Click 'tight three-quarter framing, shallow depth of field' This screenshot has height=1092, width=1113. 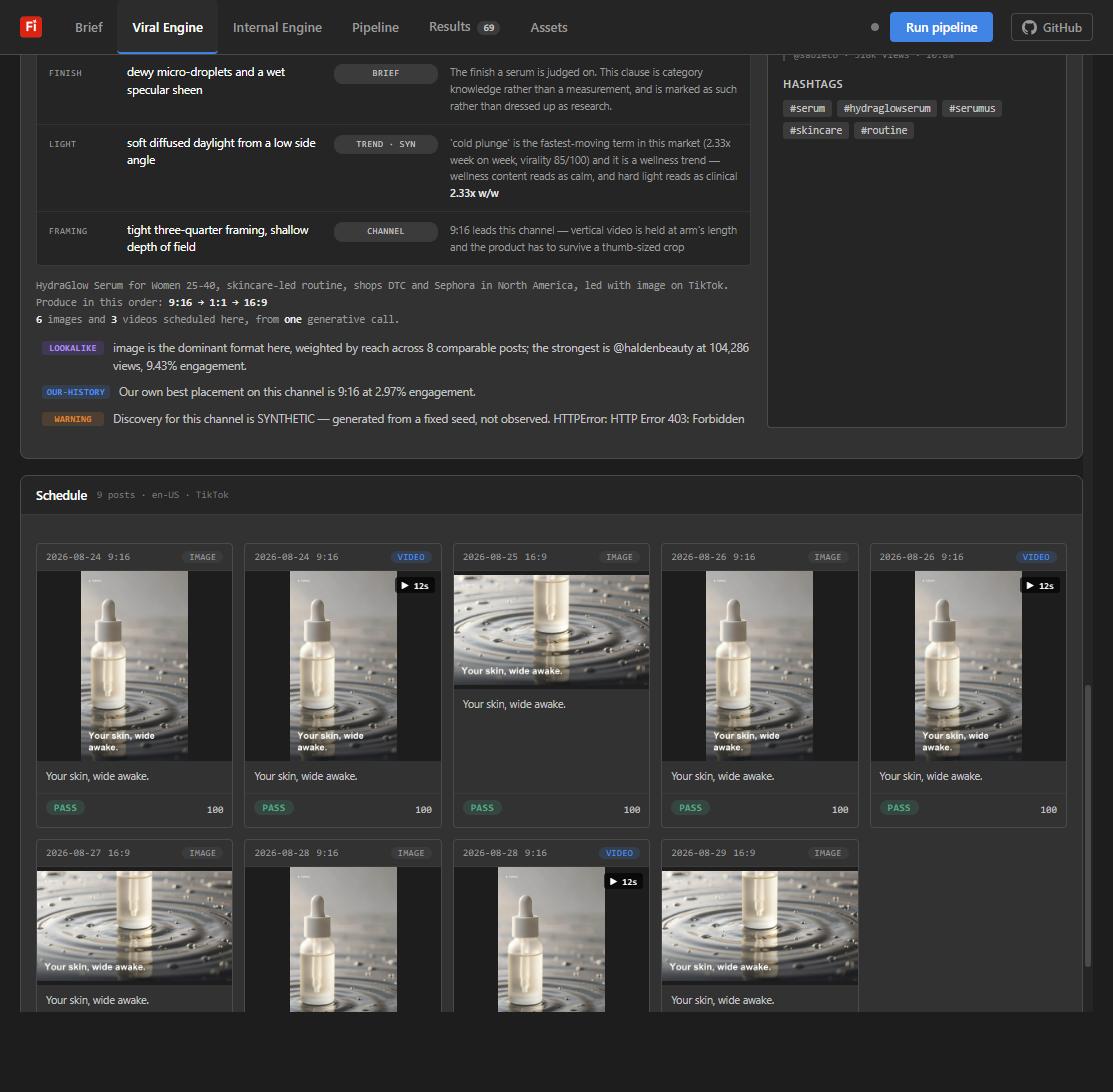(218, 239)
